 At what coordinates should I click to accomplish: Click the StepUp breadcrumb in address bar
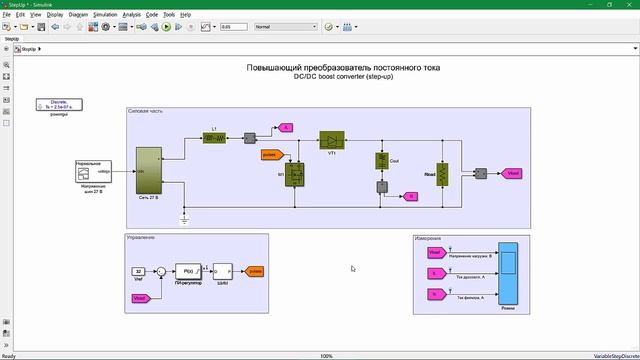[29, 49]
